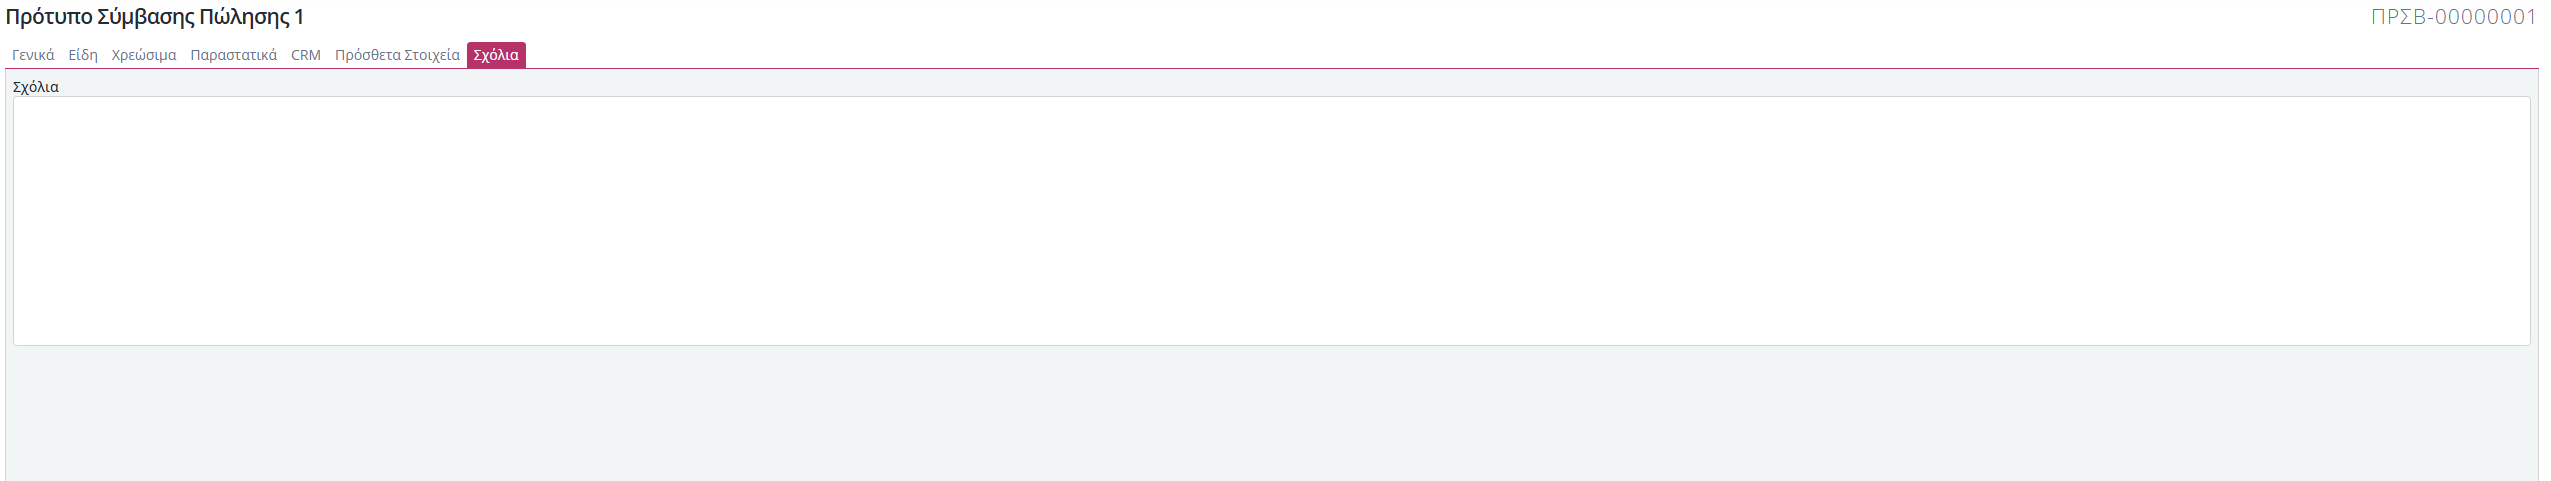The height and width of the screenshot is (481, 2551).
Task: Click the title Πρότυπο Σύμβασης Πώλησης 1
Action: click(155, 17)
